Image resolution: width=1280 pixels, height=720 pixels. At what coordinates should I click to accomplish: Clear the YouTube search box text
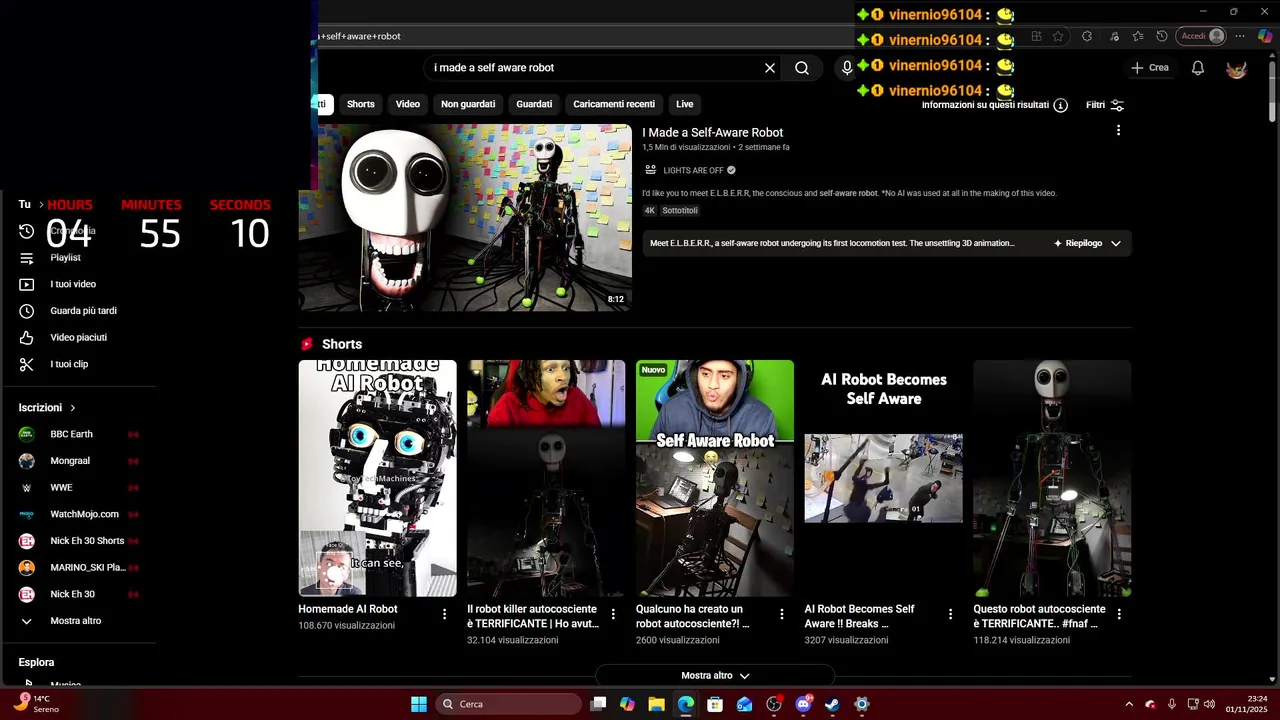click(x=770, y=68)
